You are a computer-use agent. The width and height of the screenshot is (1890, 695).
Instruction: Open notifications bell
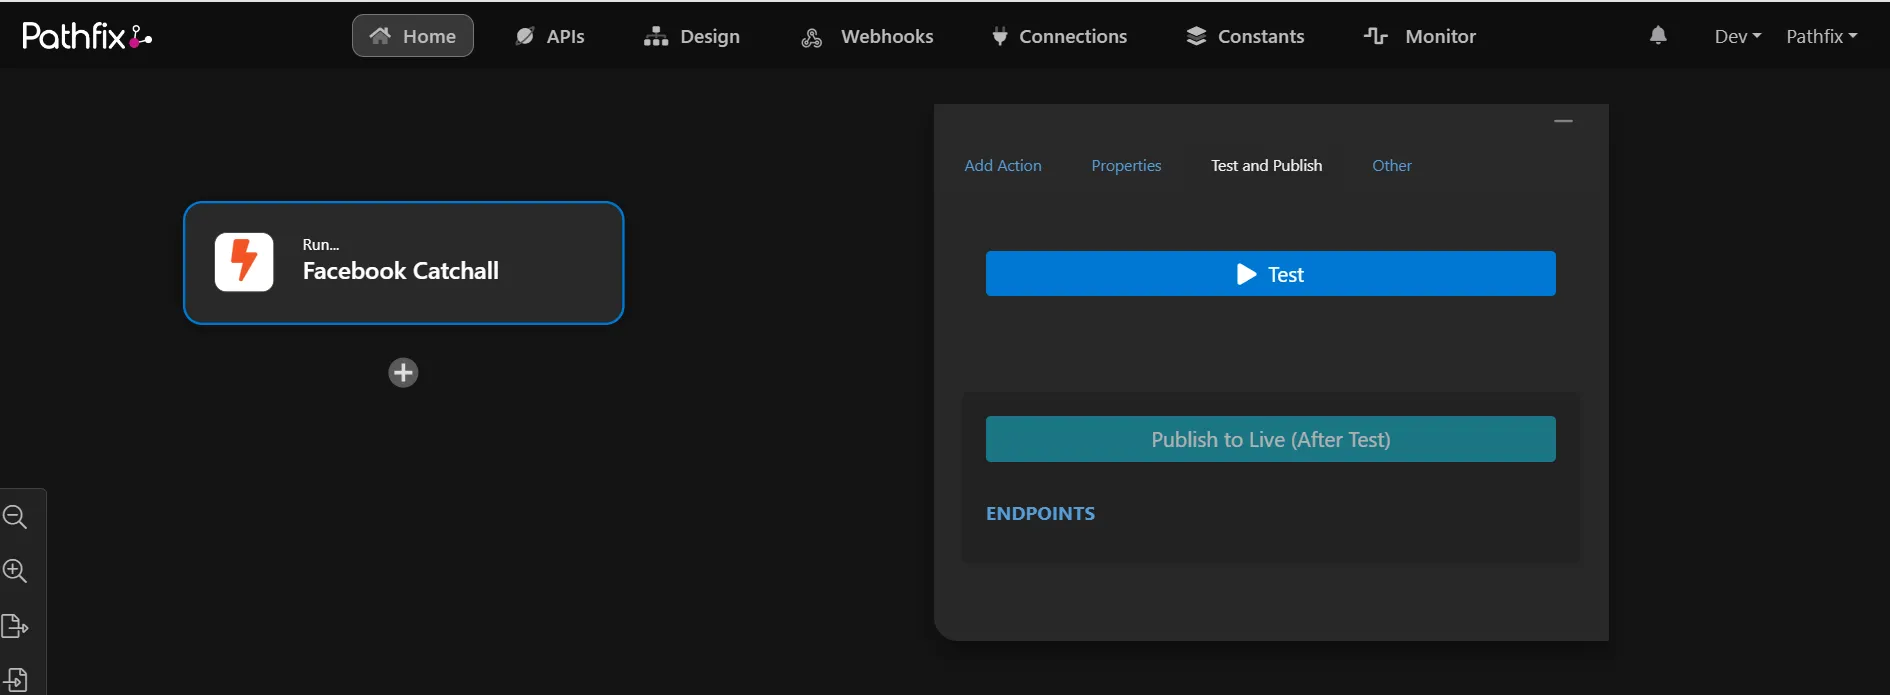[x=1658, y=36]
